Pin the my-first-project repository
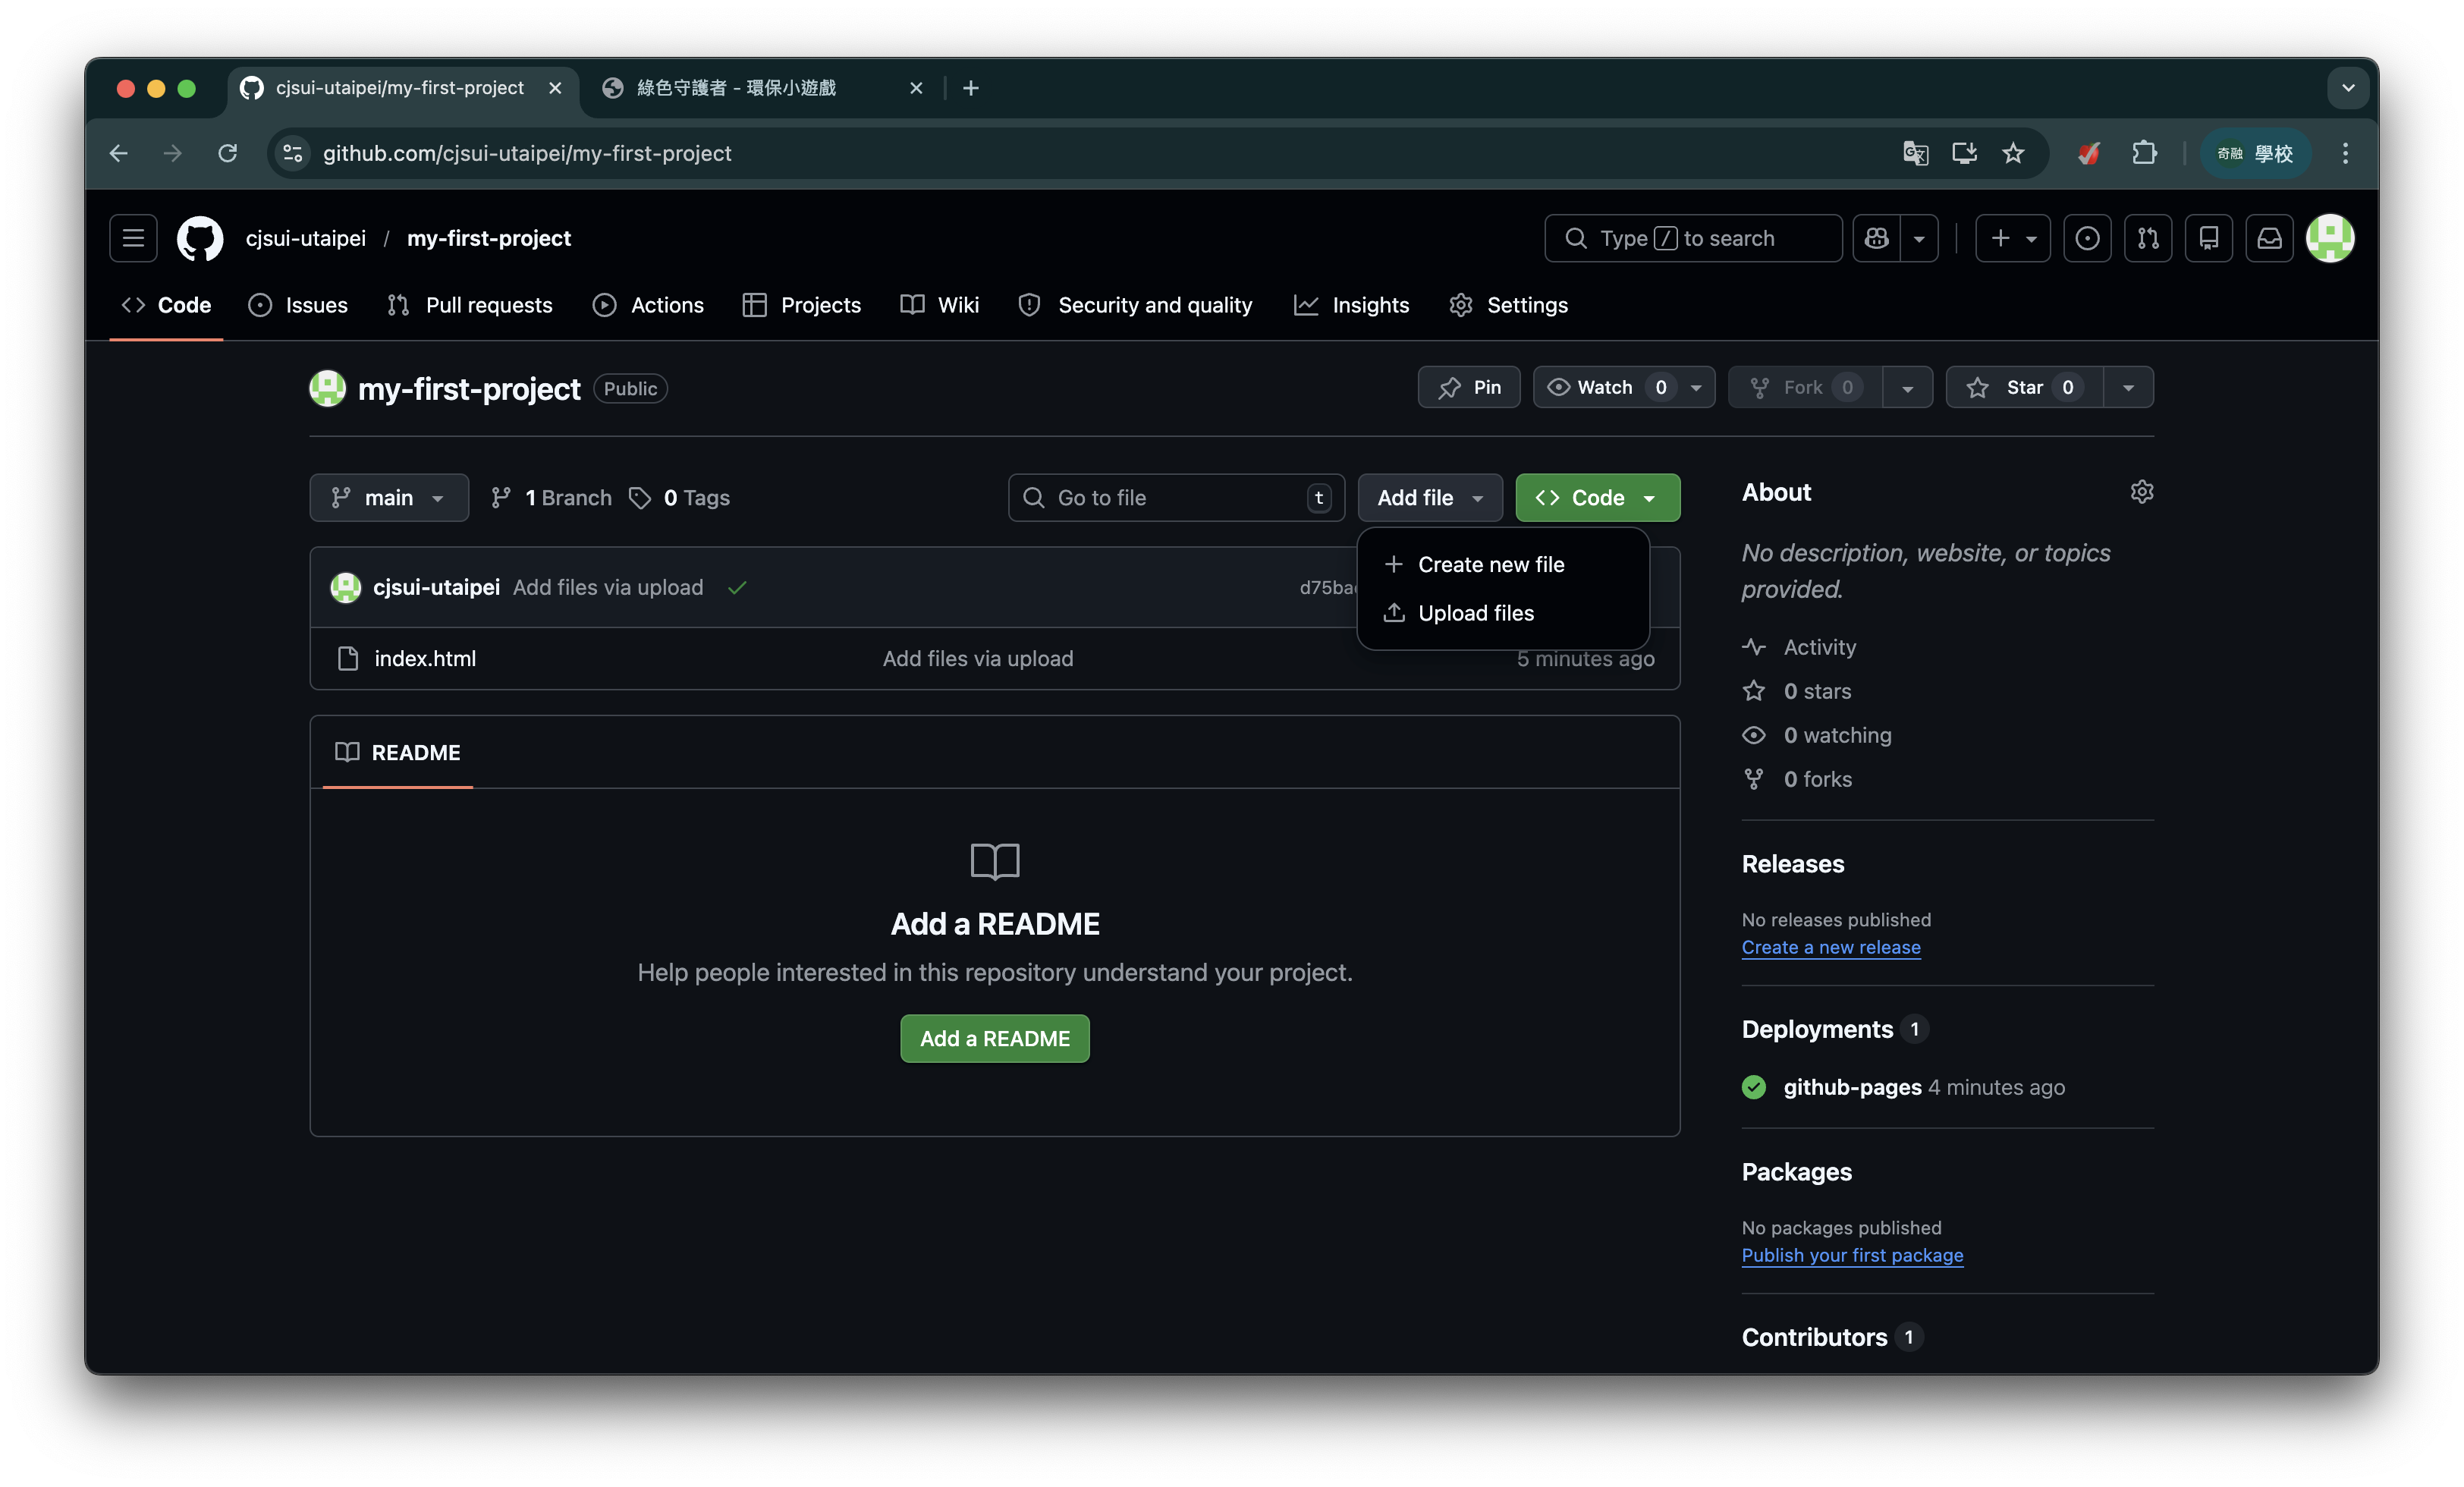This screenshot has height=1487, width=2464. 1469,387
